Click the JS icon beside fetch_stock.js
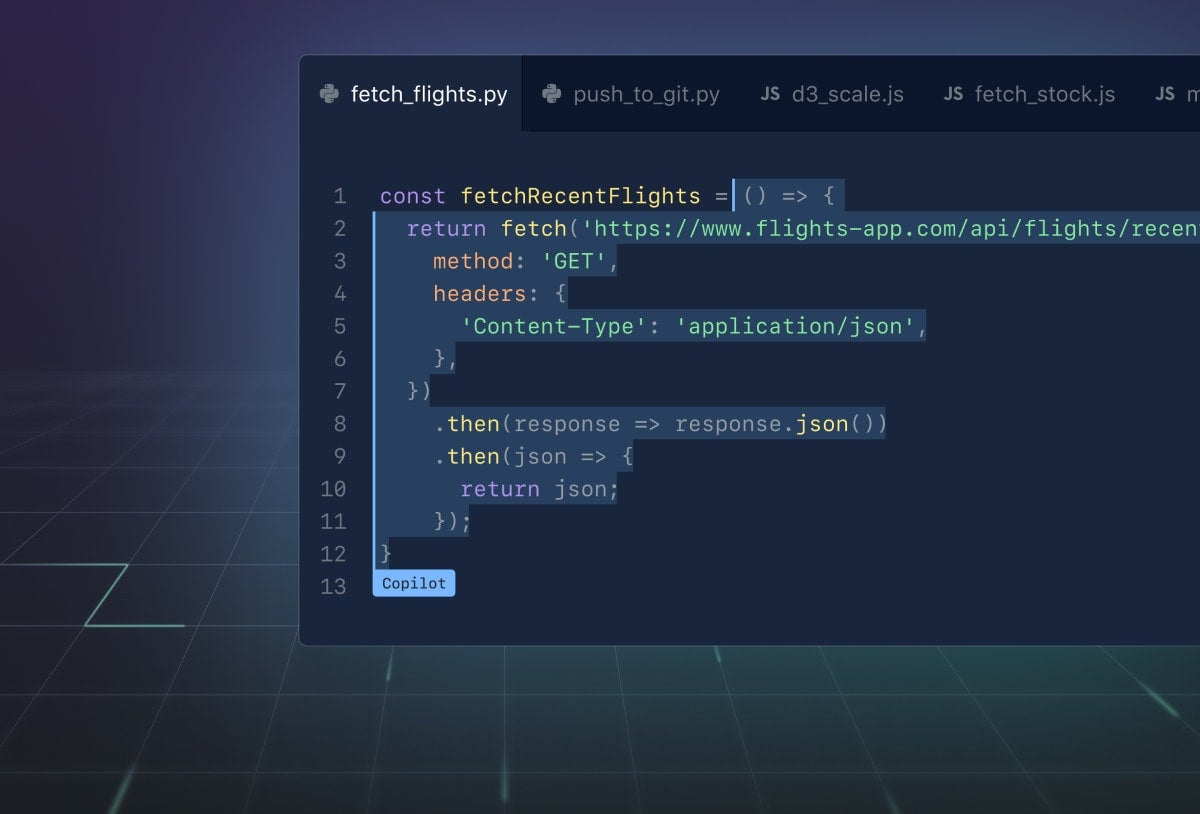1200x814 pixels. tap(953, 94)
